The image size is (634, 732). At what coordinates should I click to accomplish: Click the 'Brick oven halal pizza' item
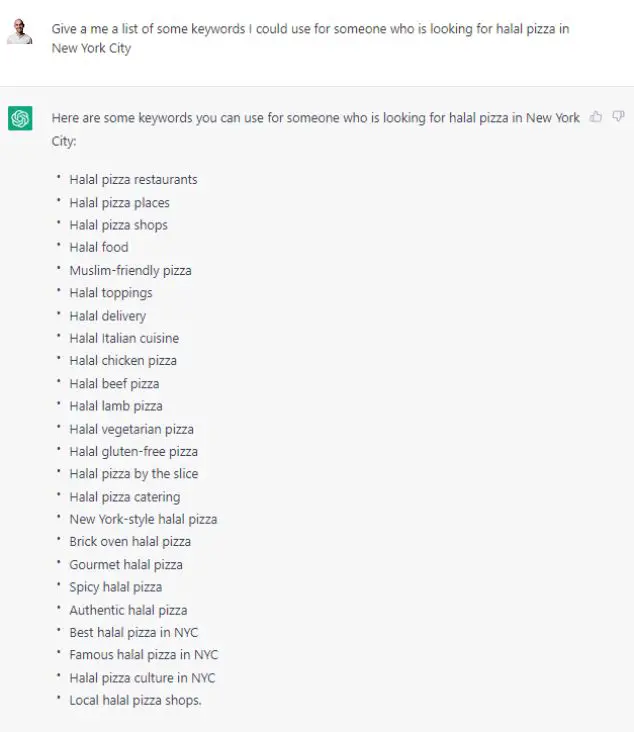coord(130,542)
